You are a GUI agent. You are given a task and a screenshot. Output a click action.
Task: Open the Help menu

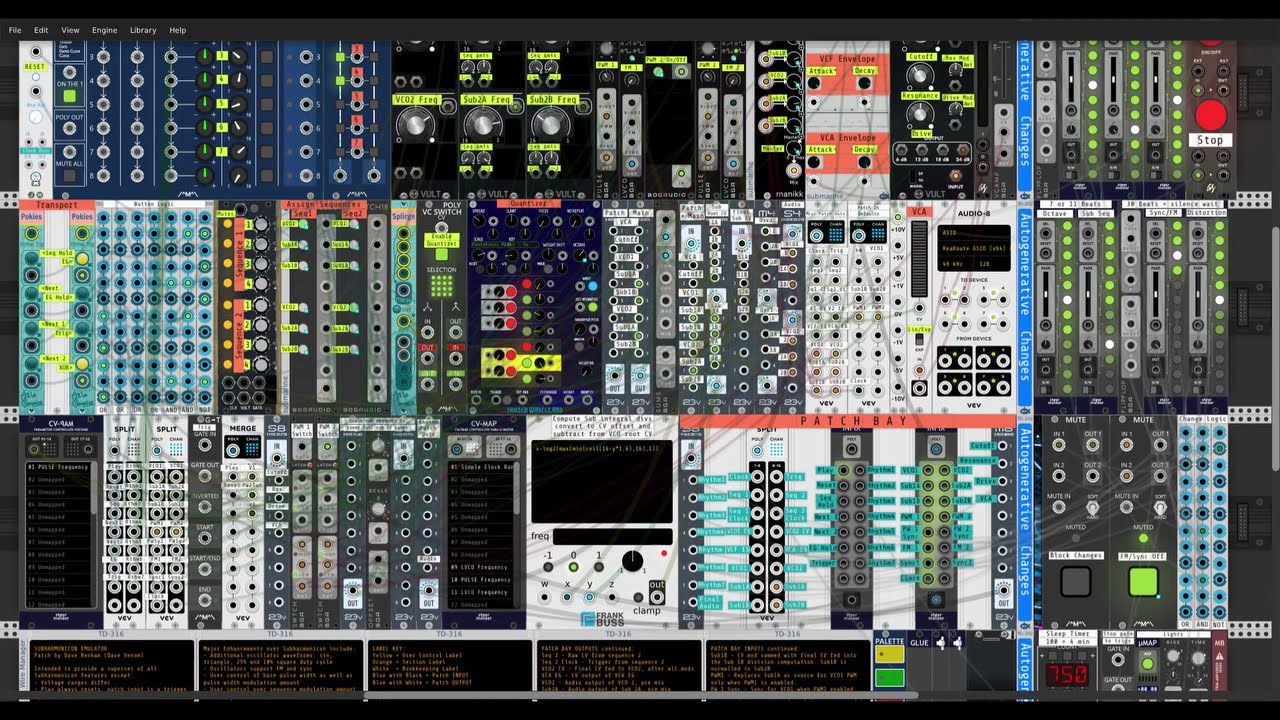(x=177, y=30)
